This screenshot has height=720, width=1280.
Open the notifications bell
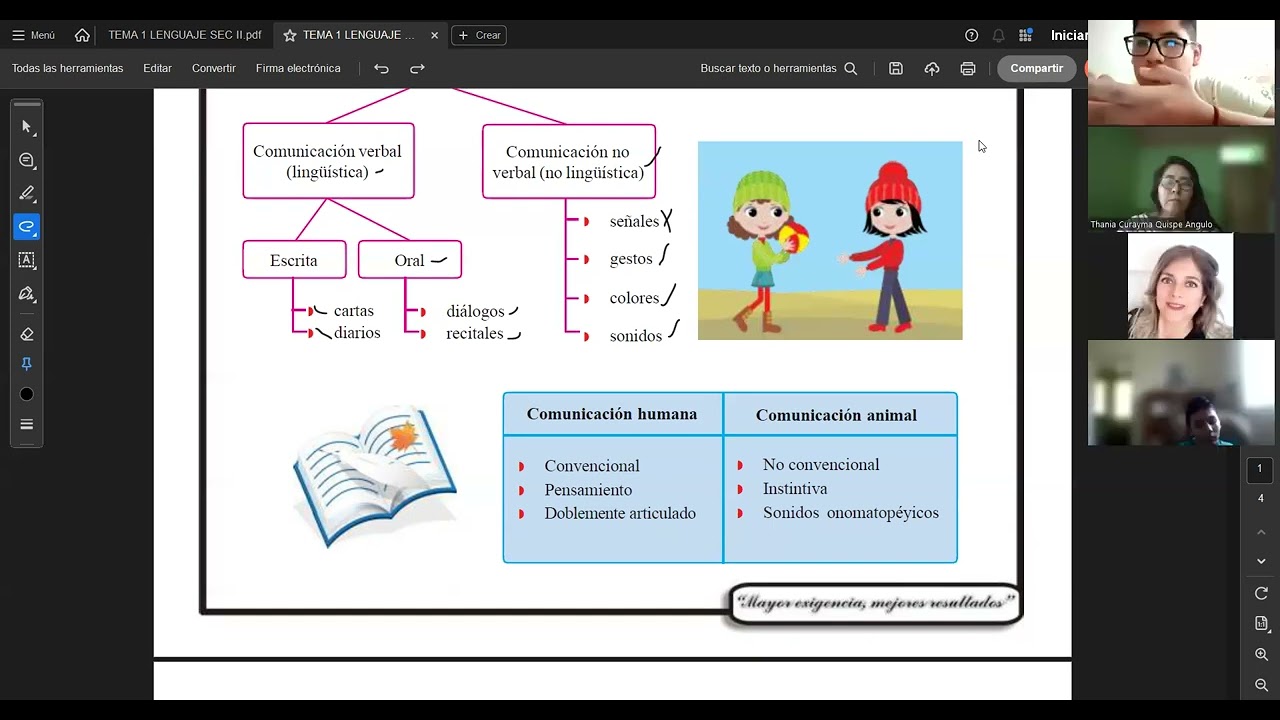pyautogui.click(x=998, y=35)
